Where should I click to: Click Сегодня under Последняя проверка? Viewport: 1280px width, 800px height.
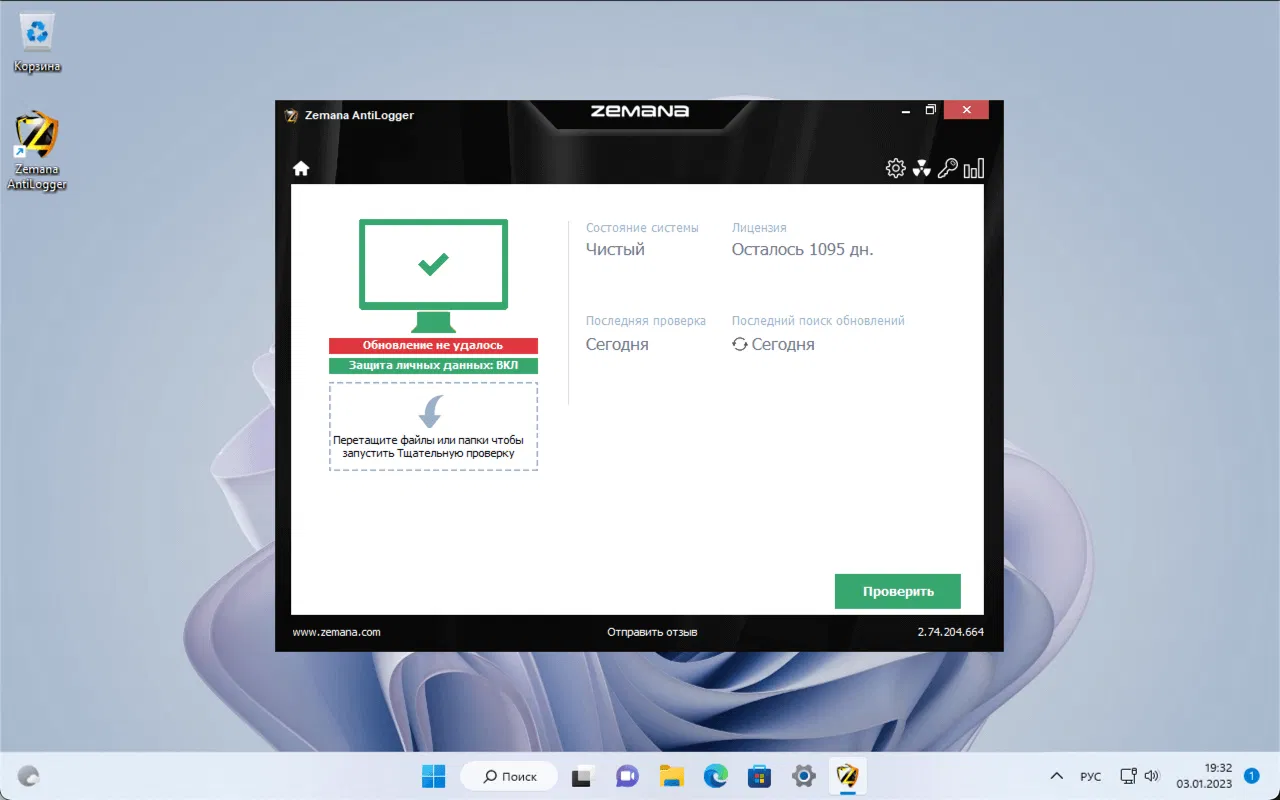coord(617,345)
